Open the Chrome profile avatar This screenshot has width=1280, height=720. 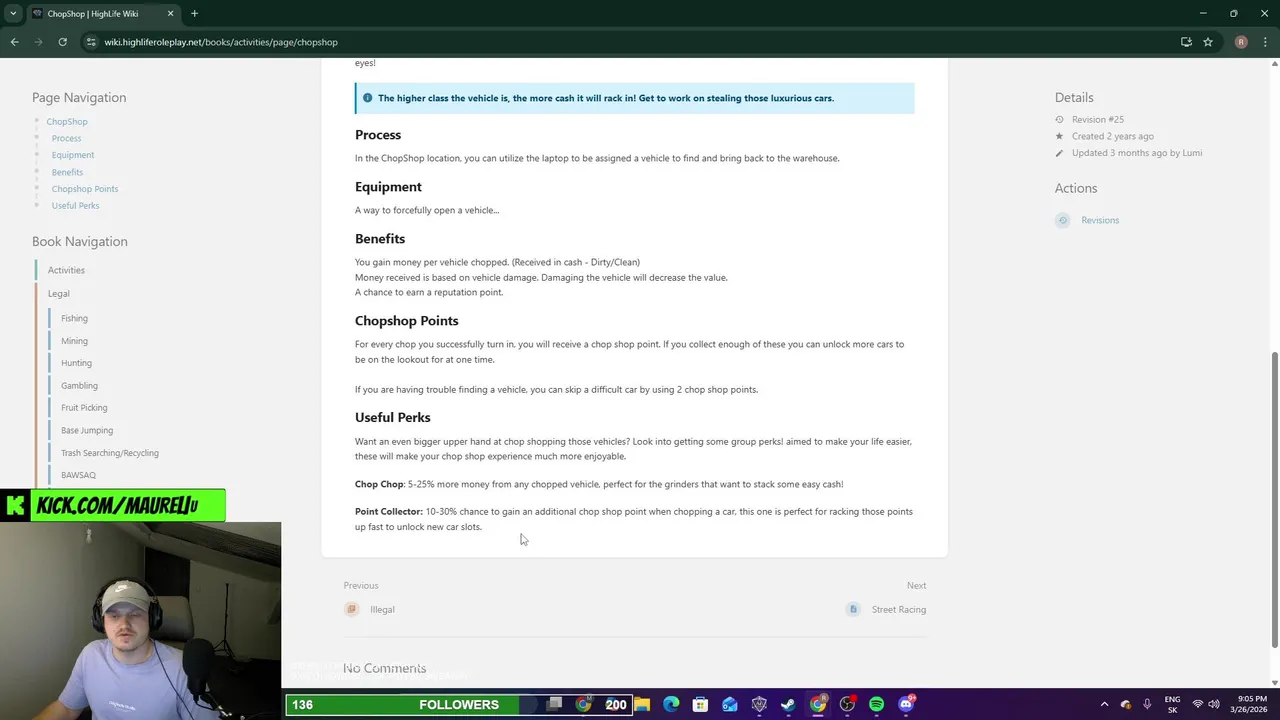click(1241, 42)
